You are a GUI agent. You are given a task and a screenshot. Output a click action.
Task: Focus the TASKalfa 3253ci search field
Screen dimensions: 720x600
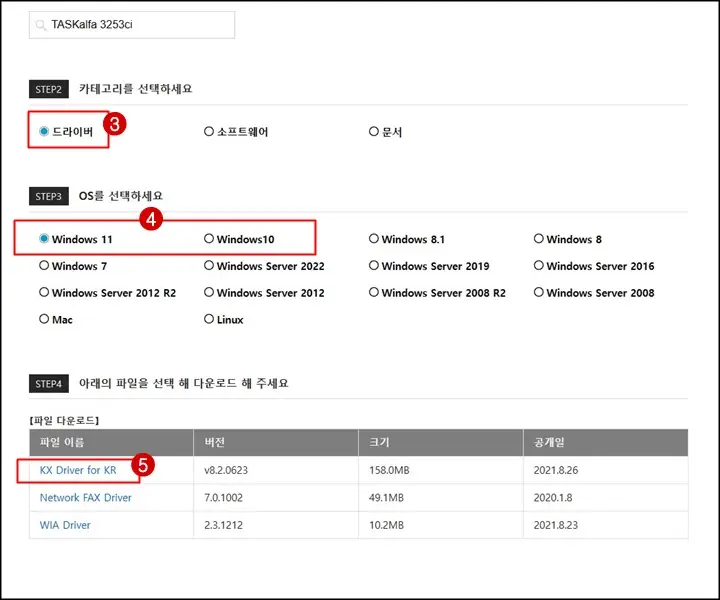click(132, 25)
